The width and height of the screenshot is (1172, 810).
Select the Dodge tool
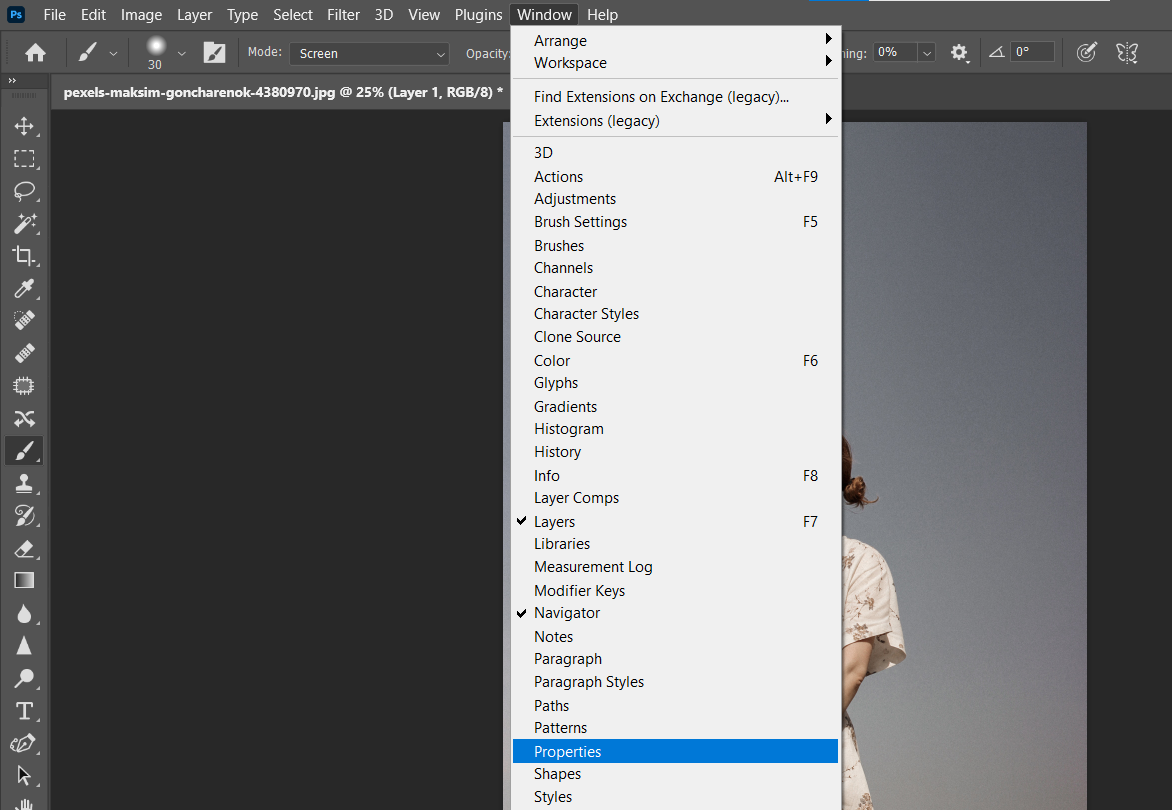(x=24, y=678)
